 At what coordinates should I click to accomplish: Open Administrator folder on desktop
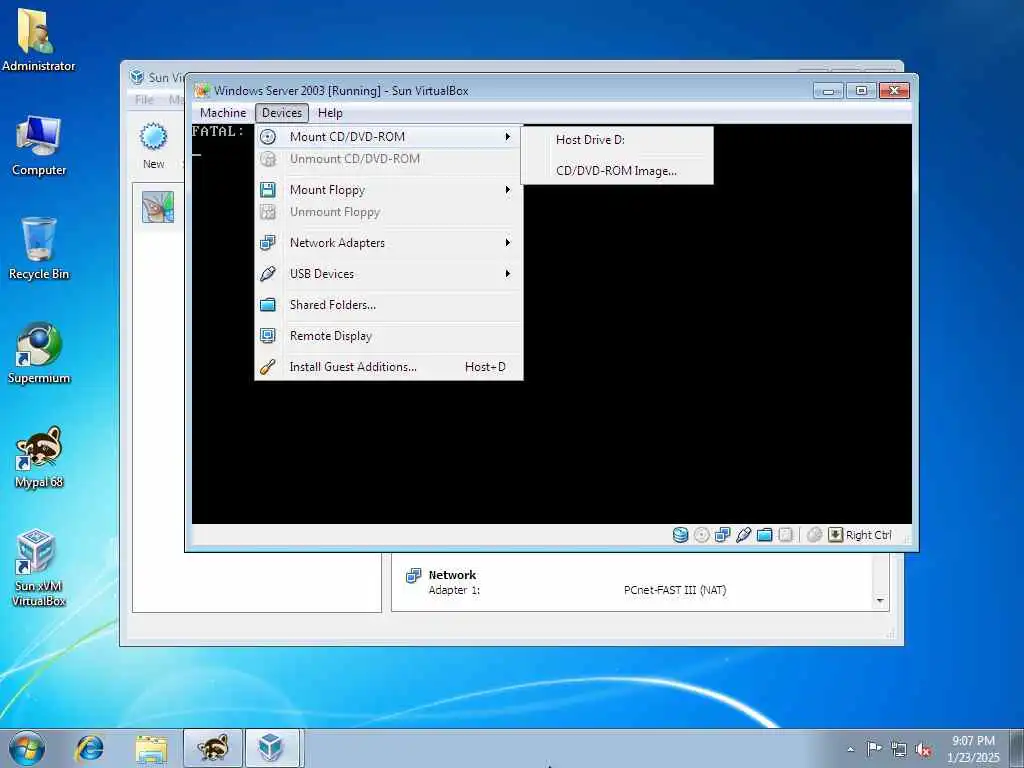tap(39, 40)
